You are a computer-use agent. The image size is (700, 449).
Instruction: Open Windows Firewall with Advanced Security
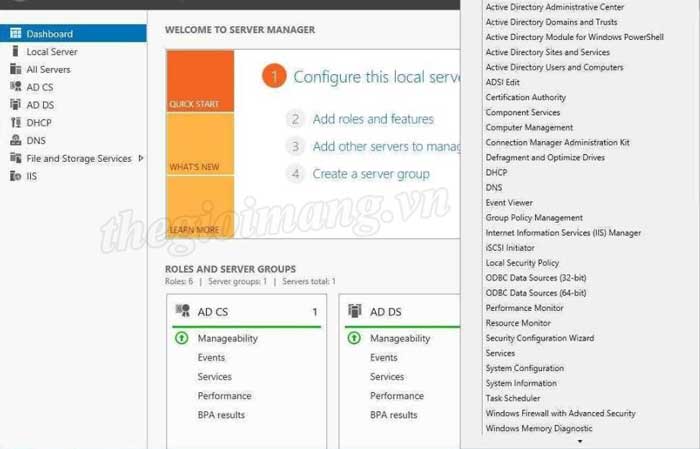(x=561, y=413)
